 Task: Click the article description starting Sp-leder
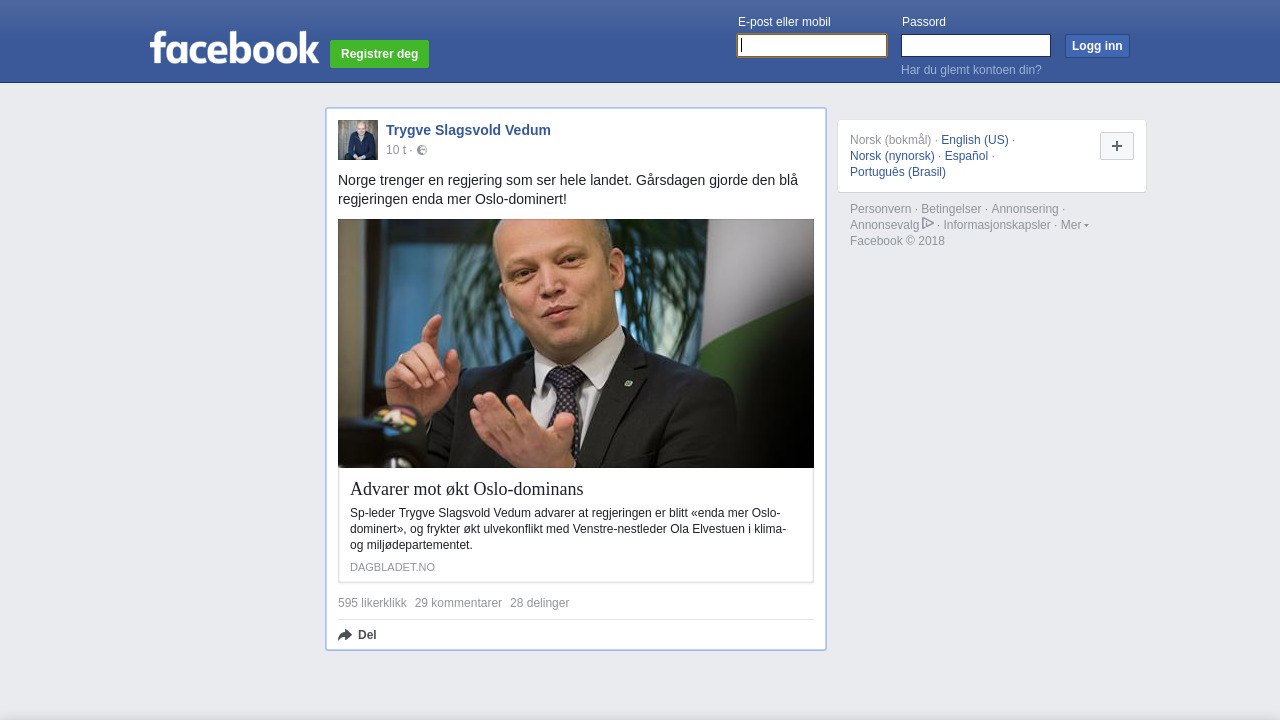[x=568, y=529]
